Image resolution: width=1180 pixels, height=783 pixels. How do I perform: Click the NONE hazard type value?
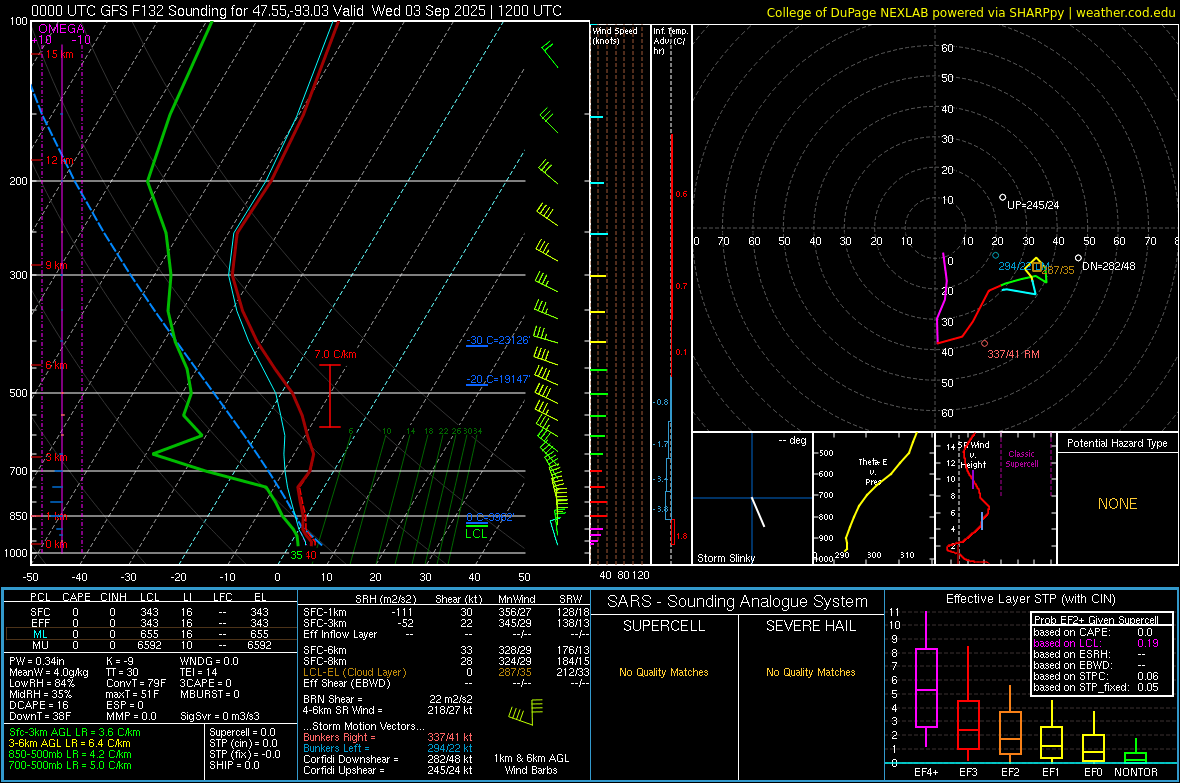[1117, 504]
